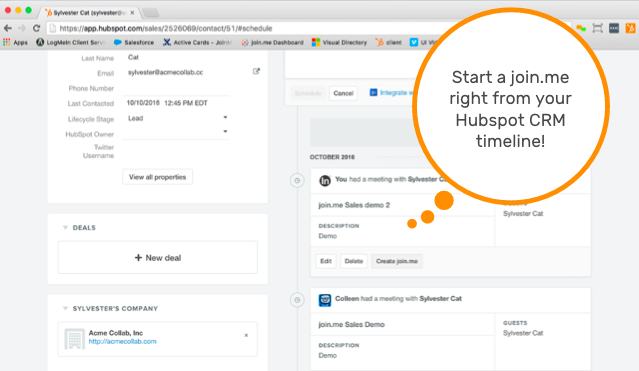The height and width of the screenshot is (371, 639).
Task: Click join.me Sales demo 2 title
Action: 354,205
